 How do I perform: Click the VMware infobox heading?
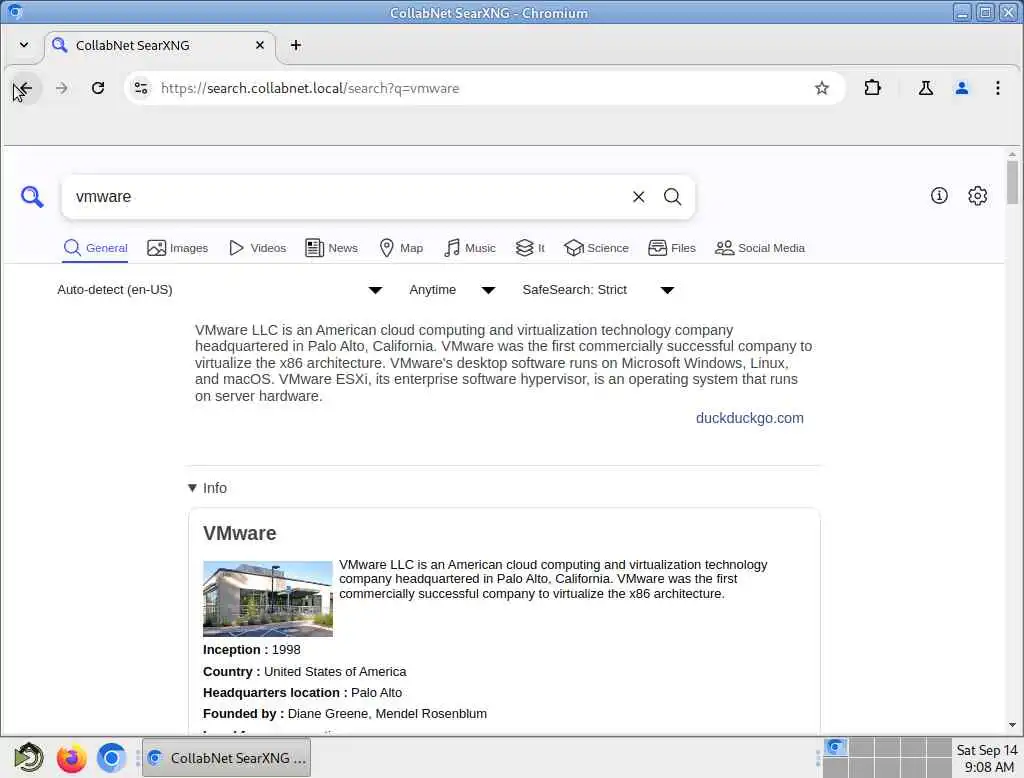(240, 533)
